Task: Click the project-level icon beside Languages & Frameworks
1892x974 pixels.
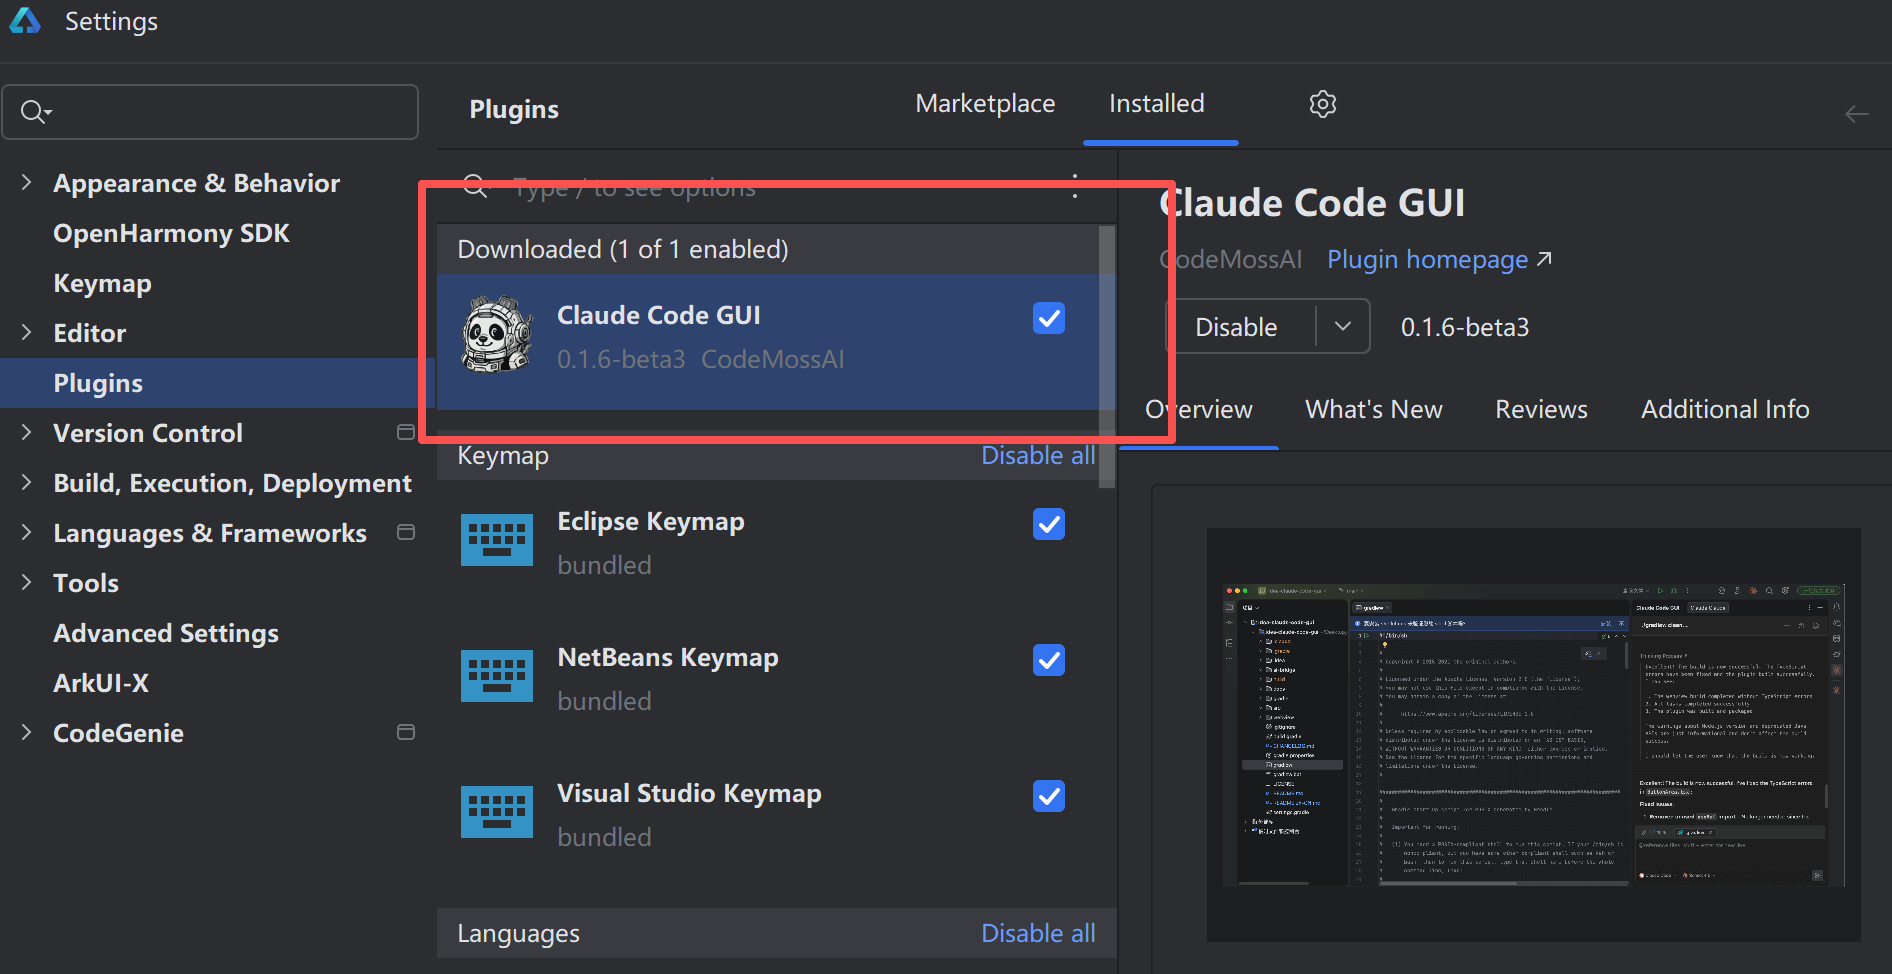Action: pyautogui.click(x=406, y=532)
